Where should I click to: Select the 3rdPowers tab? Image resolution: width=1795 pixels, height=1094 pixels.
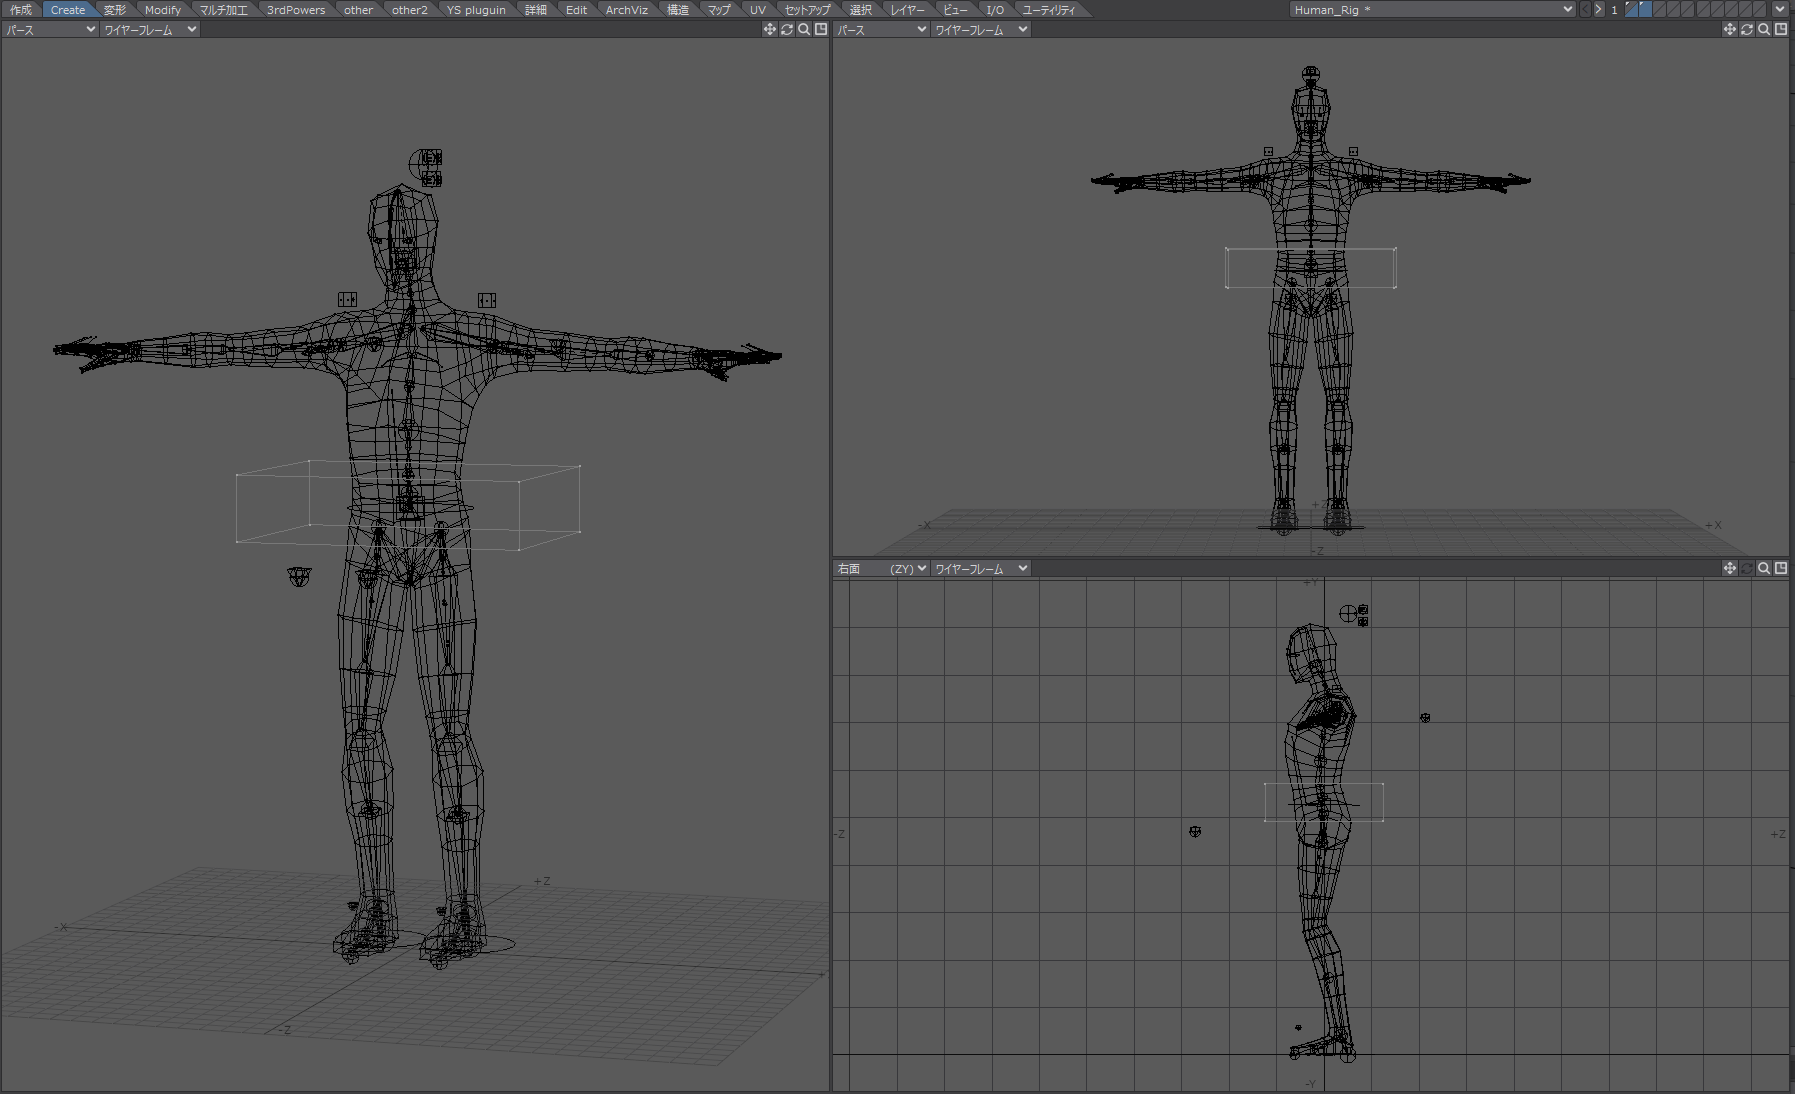[x=296, y=10]
